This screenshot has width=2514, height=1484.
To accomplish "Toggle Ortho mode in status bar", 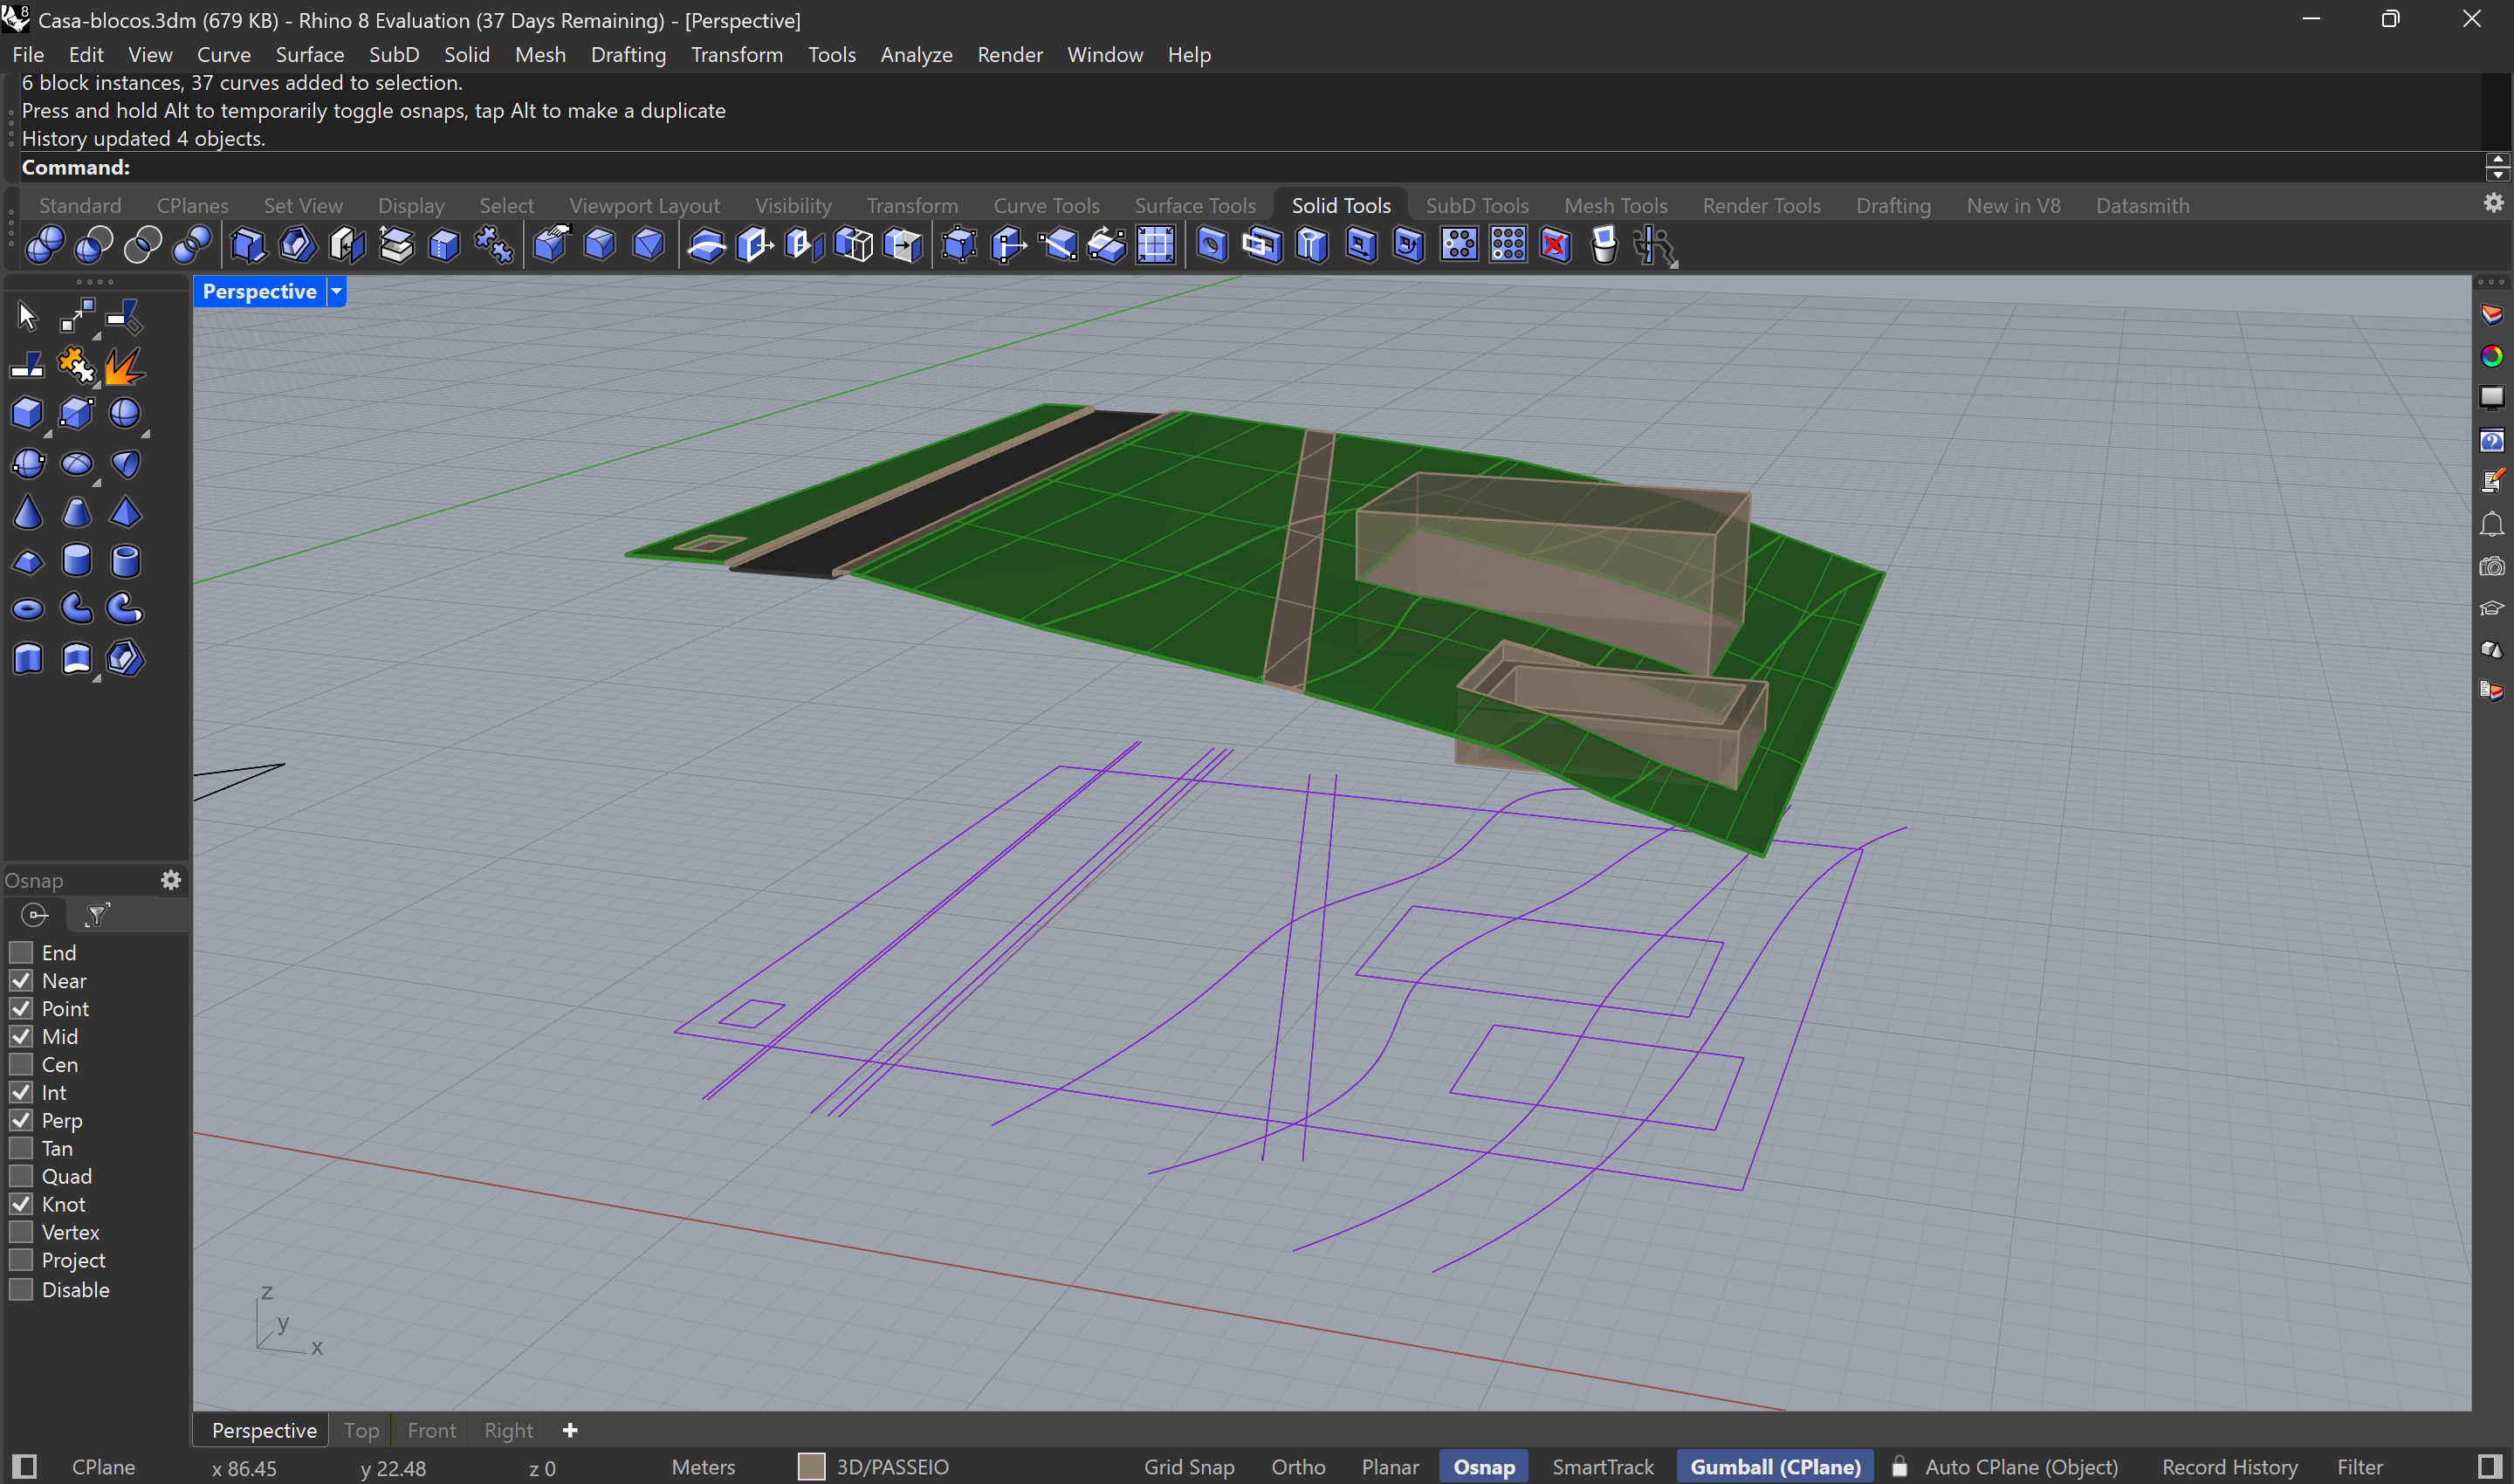I will click(1298, 1466).
